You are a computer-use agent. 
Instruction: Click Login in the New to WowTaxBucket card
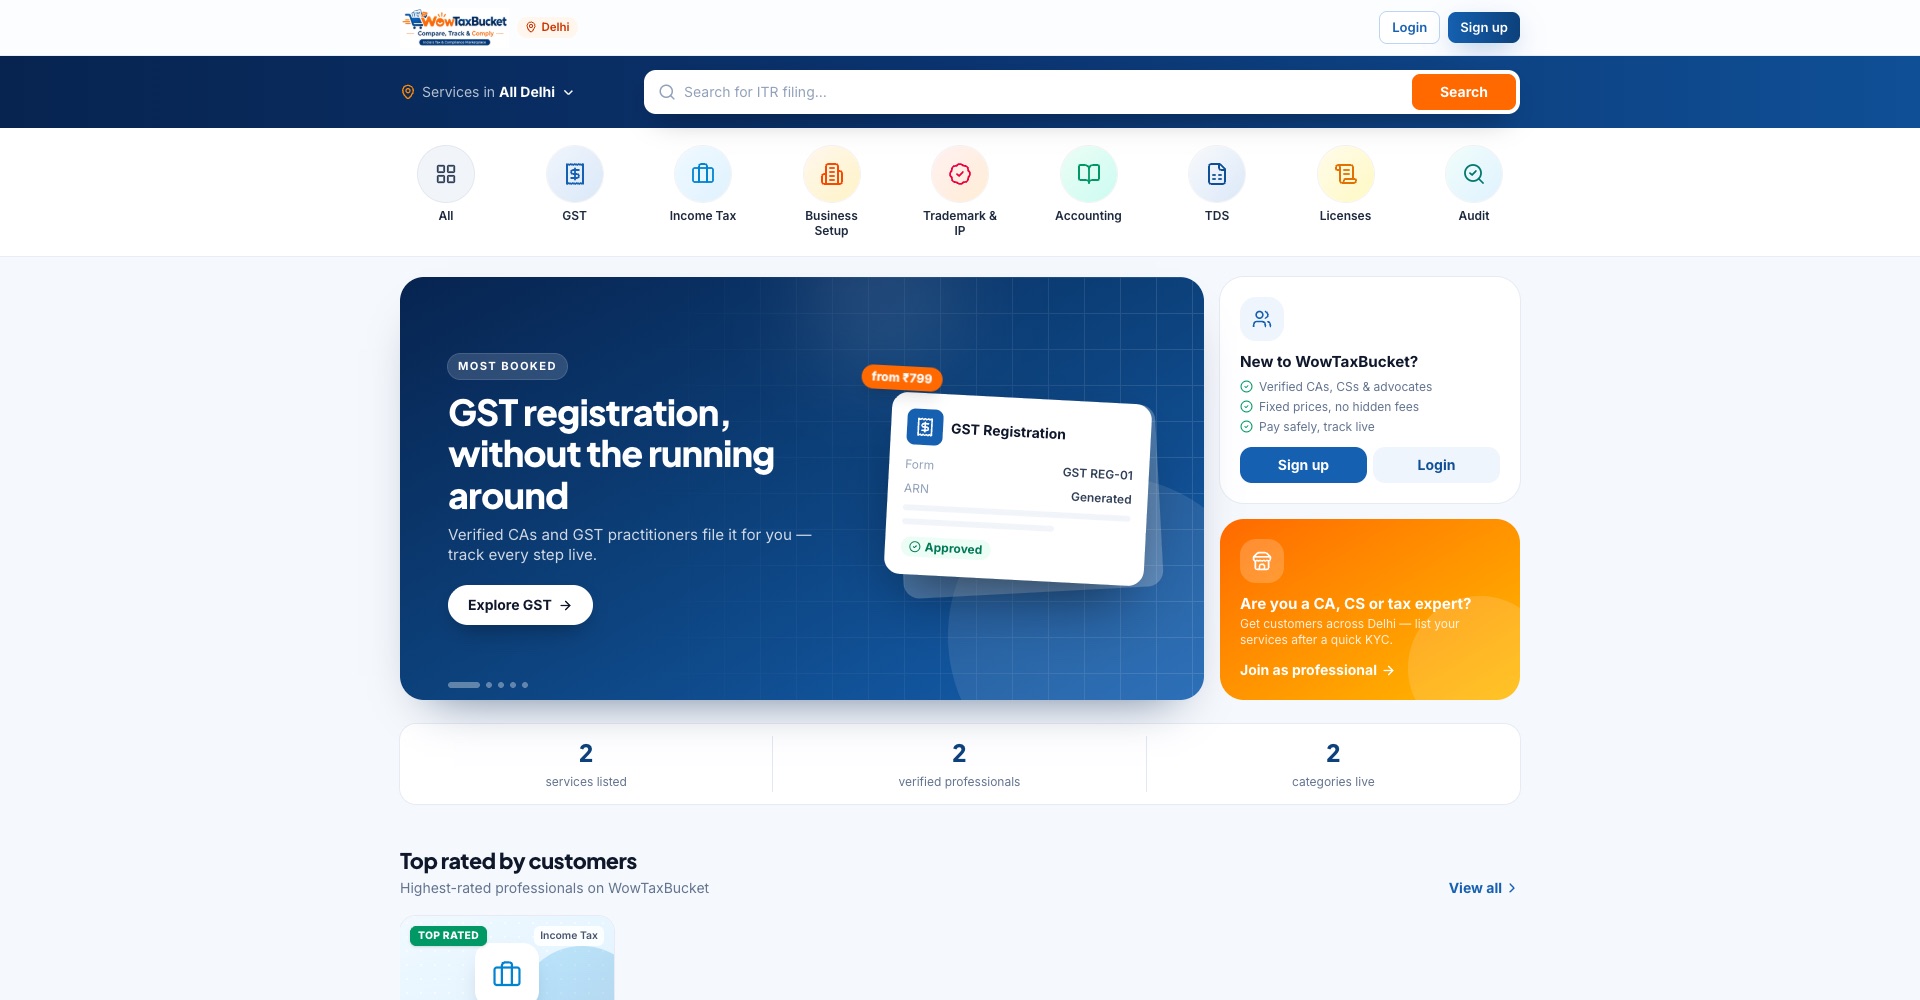pos(1436,465)
